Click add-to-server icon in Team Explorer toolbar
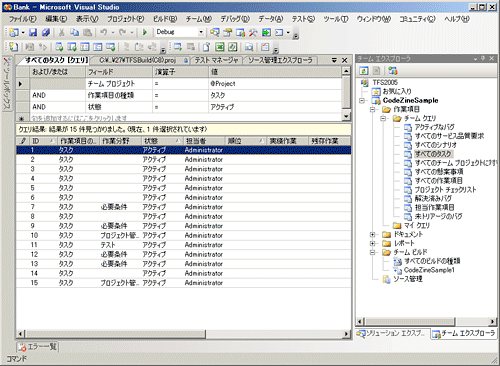Image resolution: width=500 pixels, height=366 pixels. (x=392, y=71)
